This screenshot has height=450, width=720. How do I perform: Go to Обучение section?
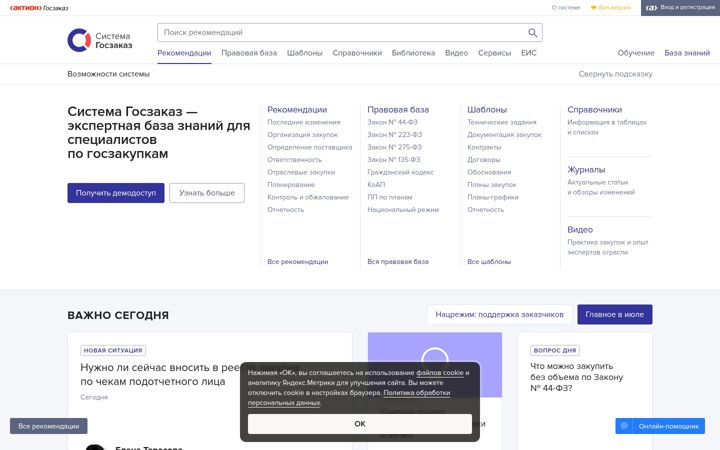pyautogui.click(x=636, y=53)
